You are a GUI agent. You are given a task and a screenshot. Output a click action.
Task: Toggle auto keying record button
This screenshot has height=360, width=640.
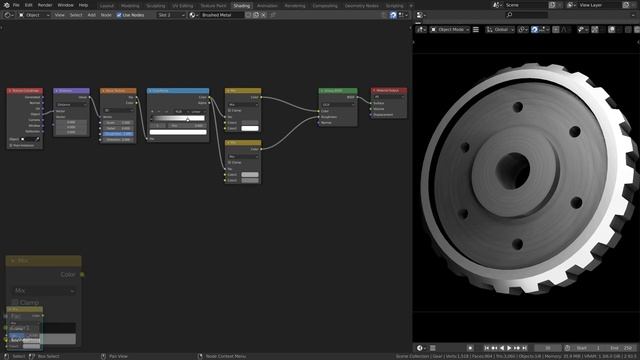(x=470, y=348)
